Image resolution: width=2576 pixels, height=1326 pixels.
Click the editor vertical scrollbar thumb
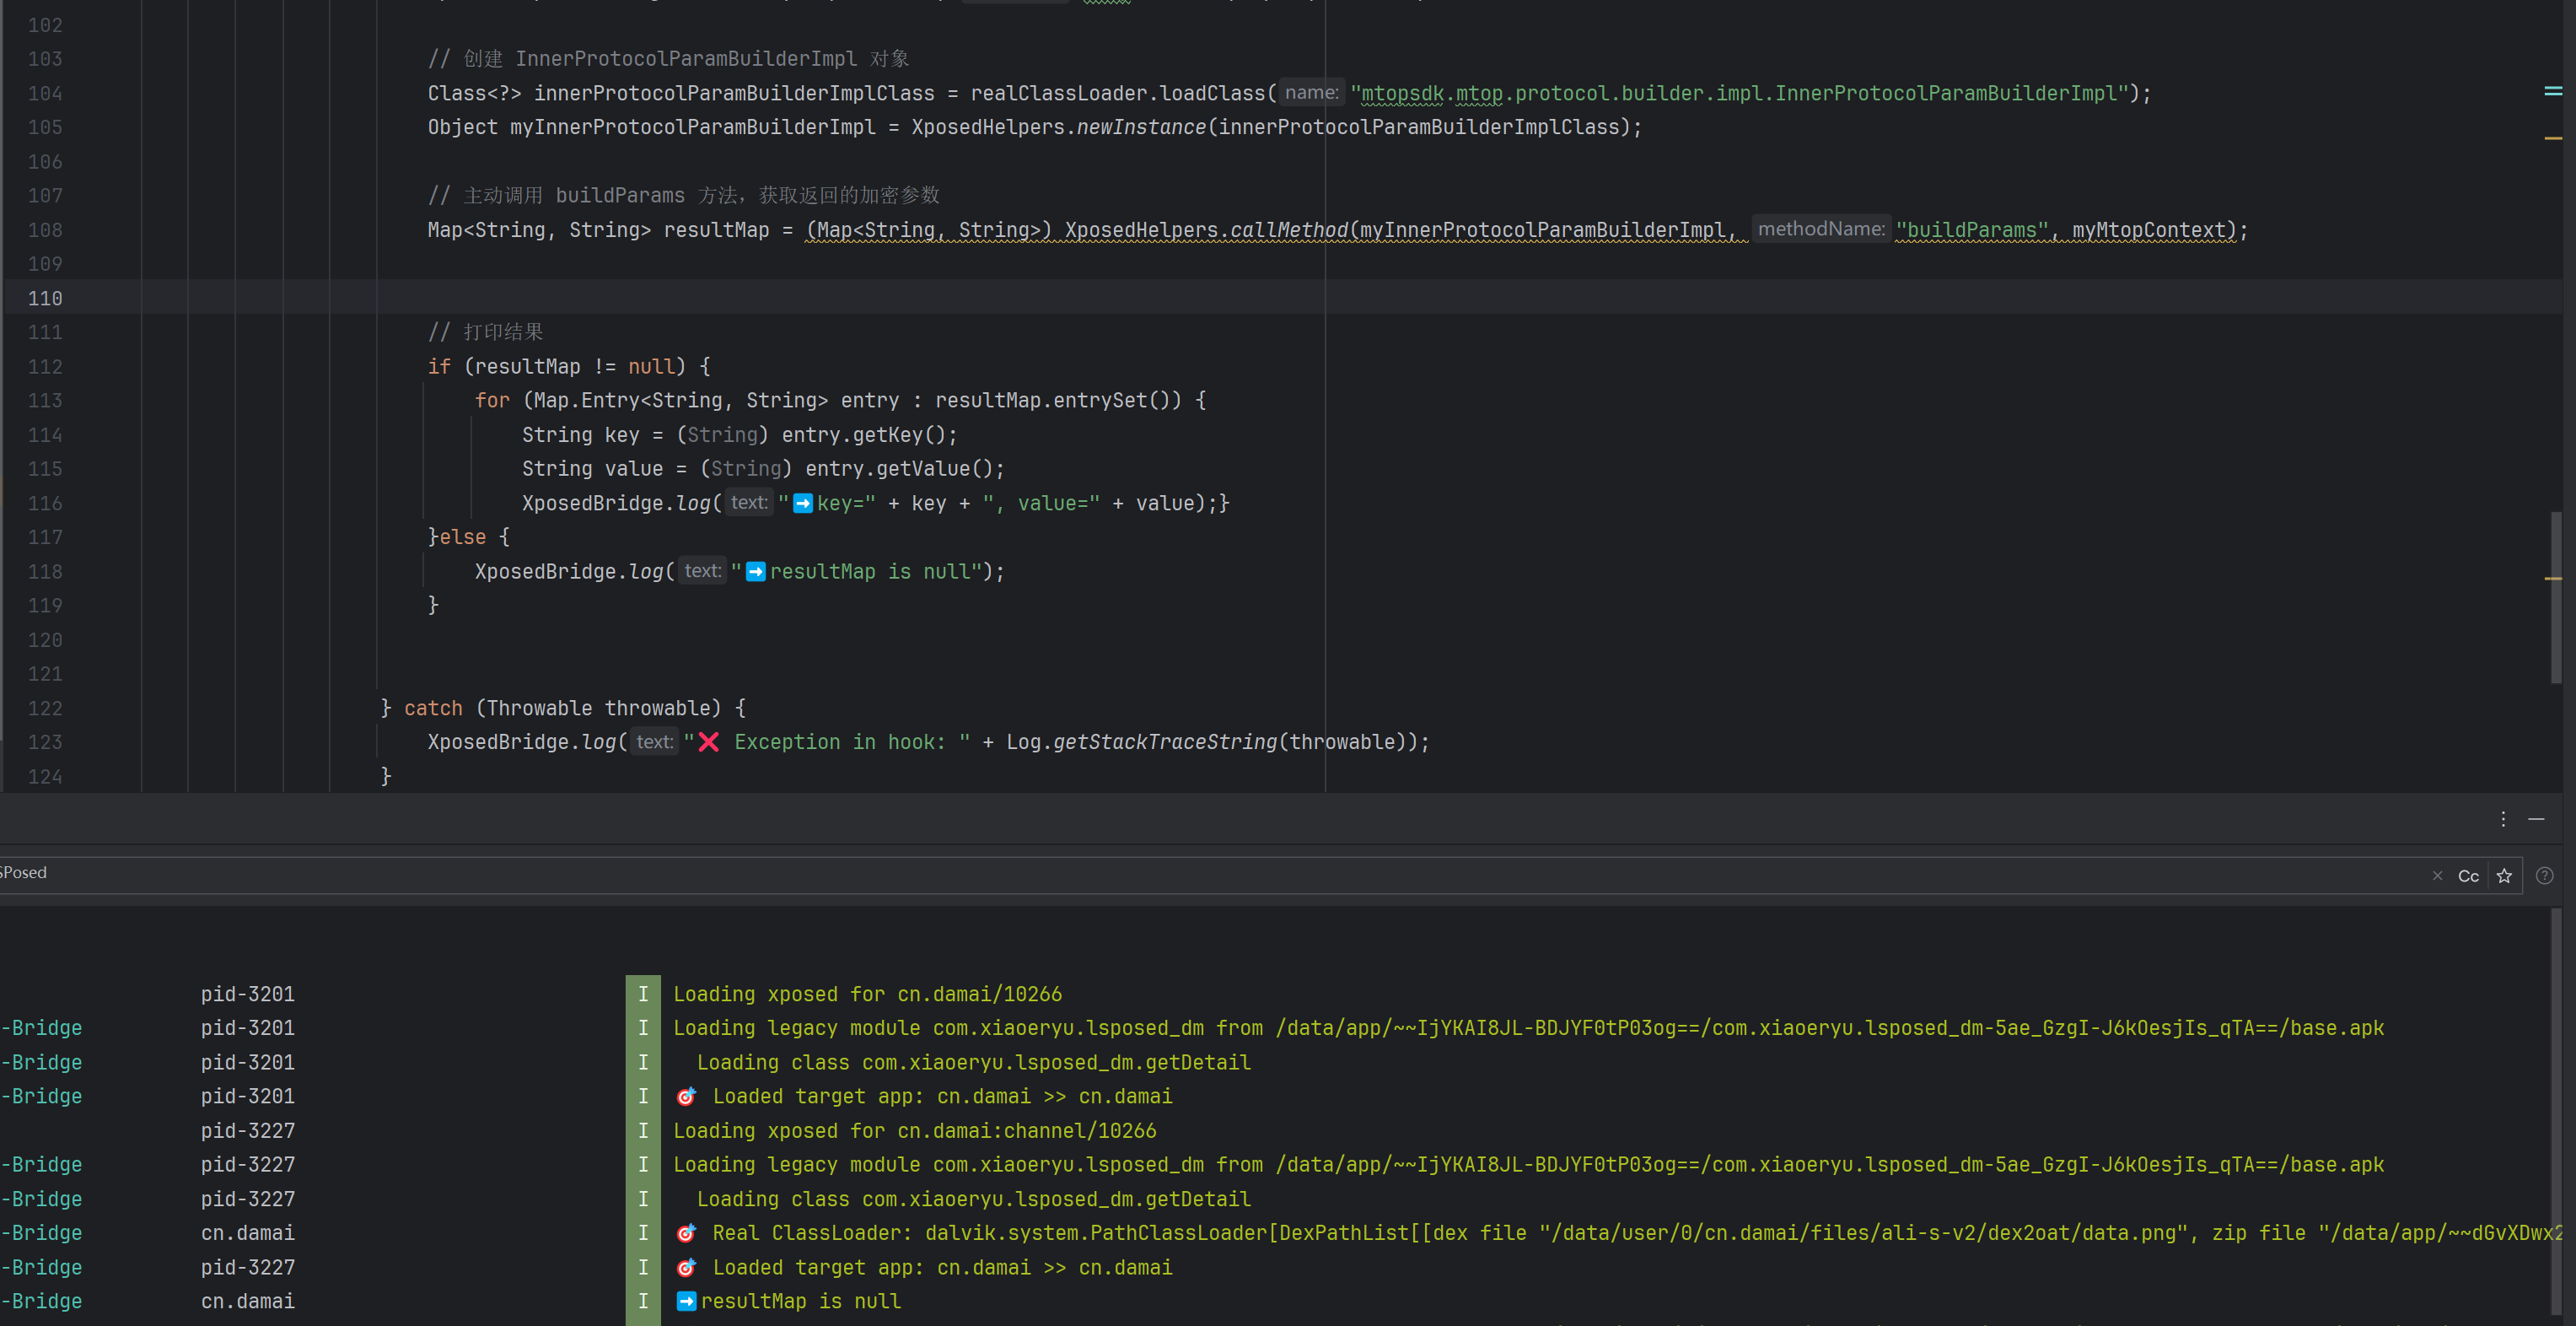[x=2556, y=596]
